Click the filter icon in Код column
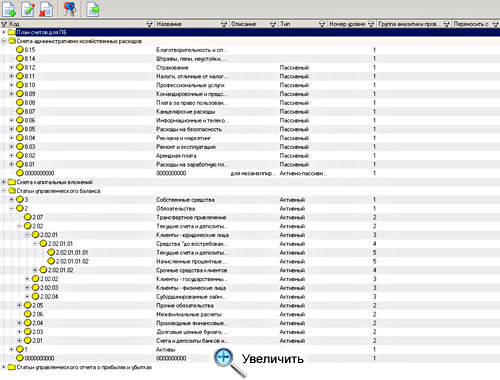500x380 pixels. tap(4, 24)
